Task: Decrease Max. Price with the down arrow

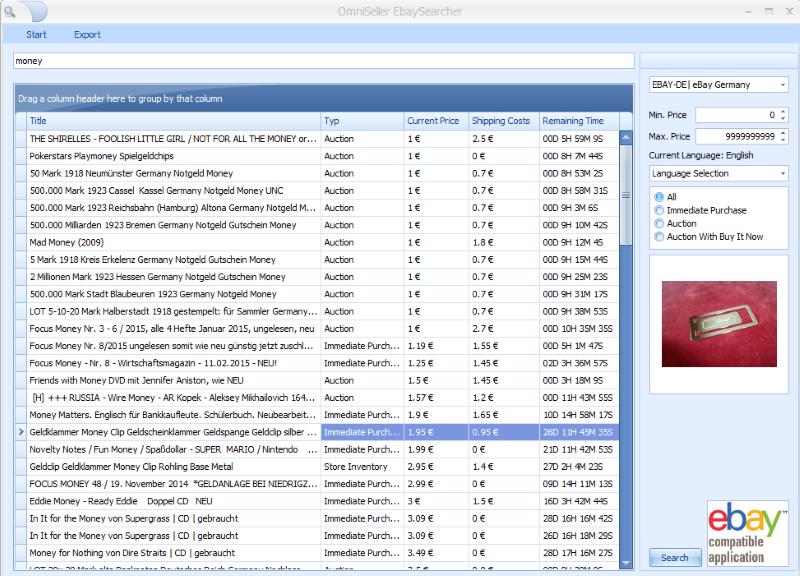Action: coord(783,140)
